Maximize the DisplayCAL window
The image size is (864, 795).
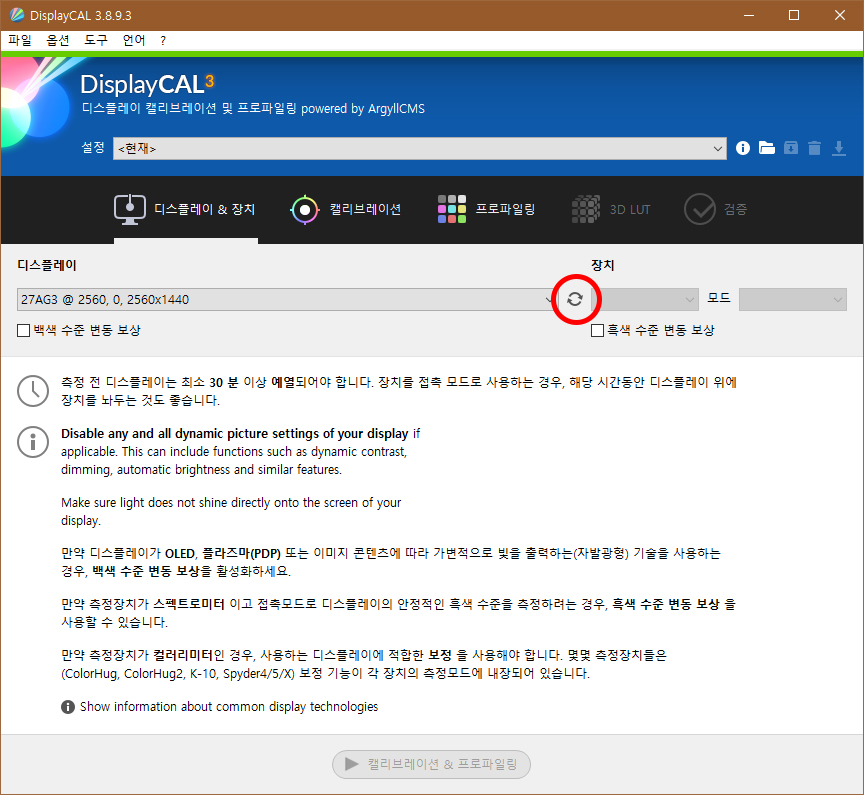(x=794, y=15)
